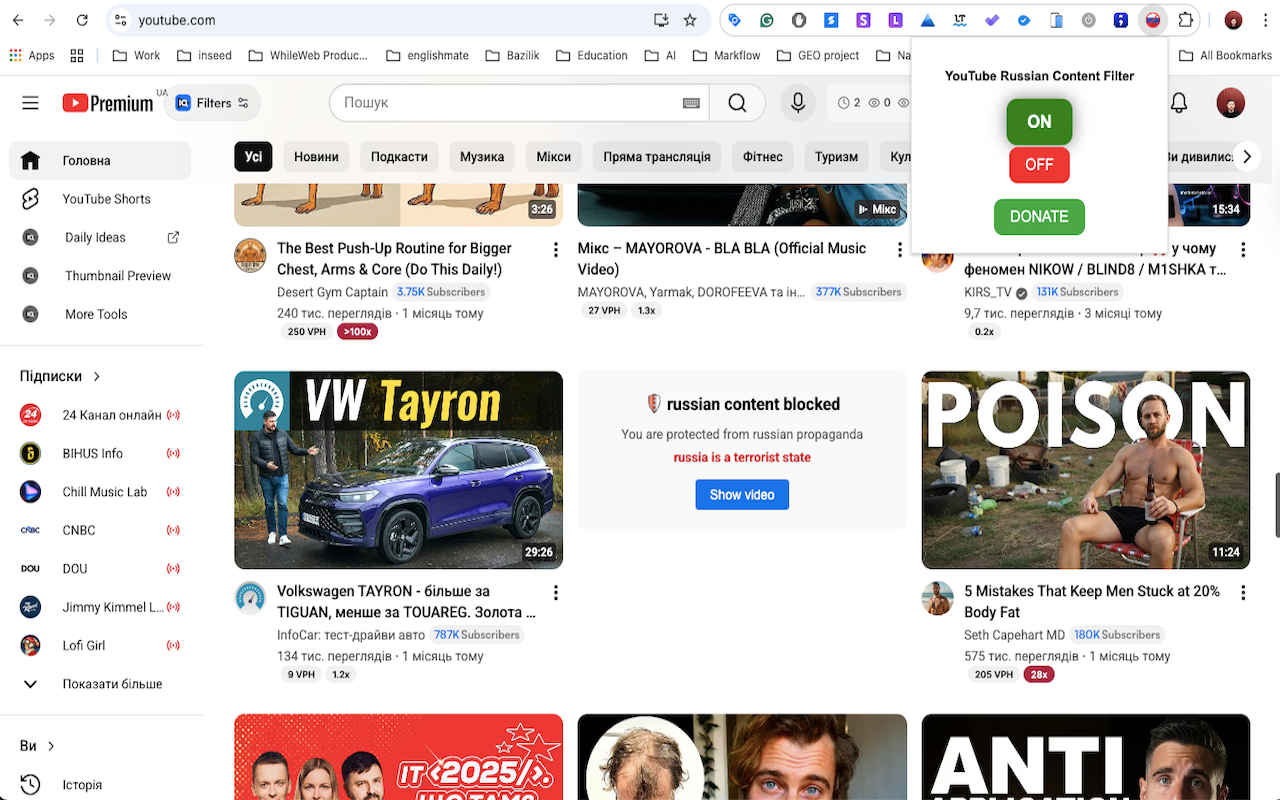
Task: Open Головна in the sidebar
Action: click(x=100, y=160)
